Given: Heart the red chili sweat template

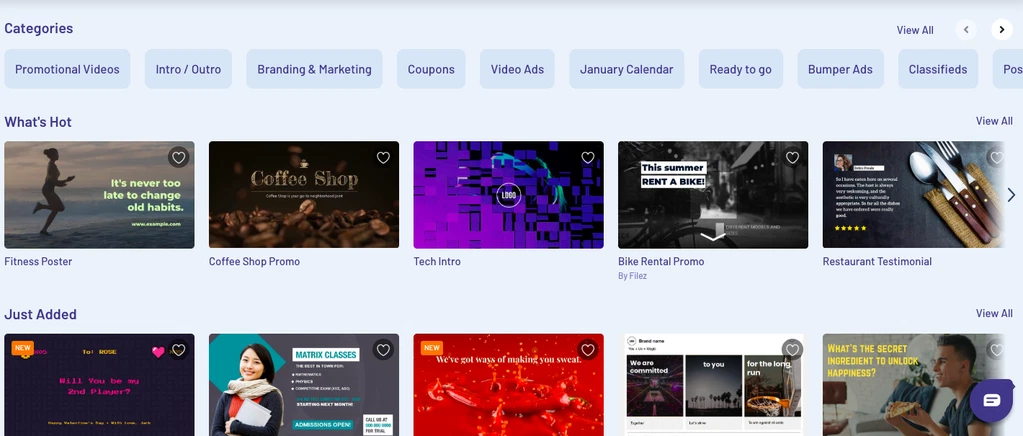Looking at the screenshot, I should click(588, 350).
